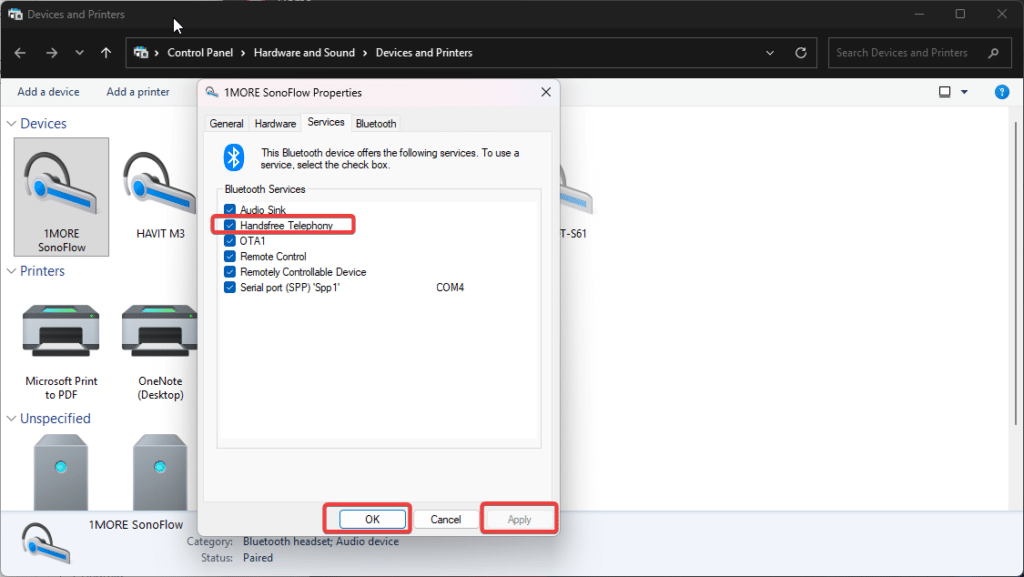Open view options dropdown arrow
Screen dimensions: 1024x577
(x=964, y=92)
